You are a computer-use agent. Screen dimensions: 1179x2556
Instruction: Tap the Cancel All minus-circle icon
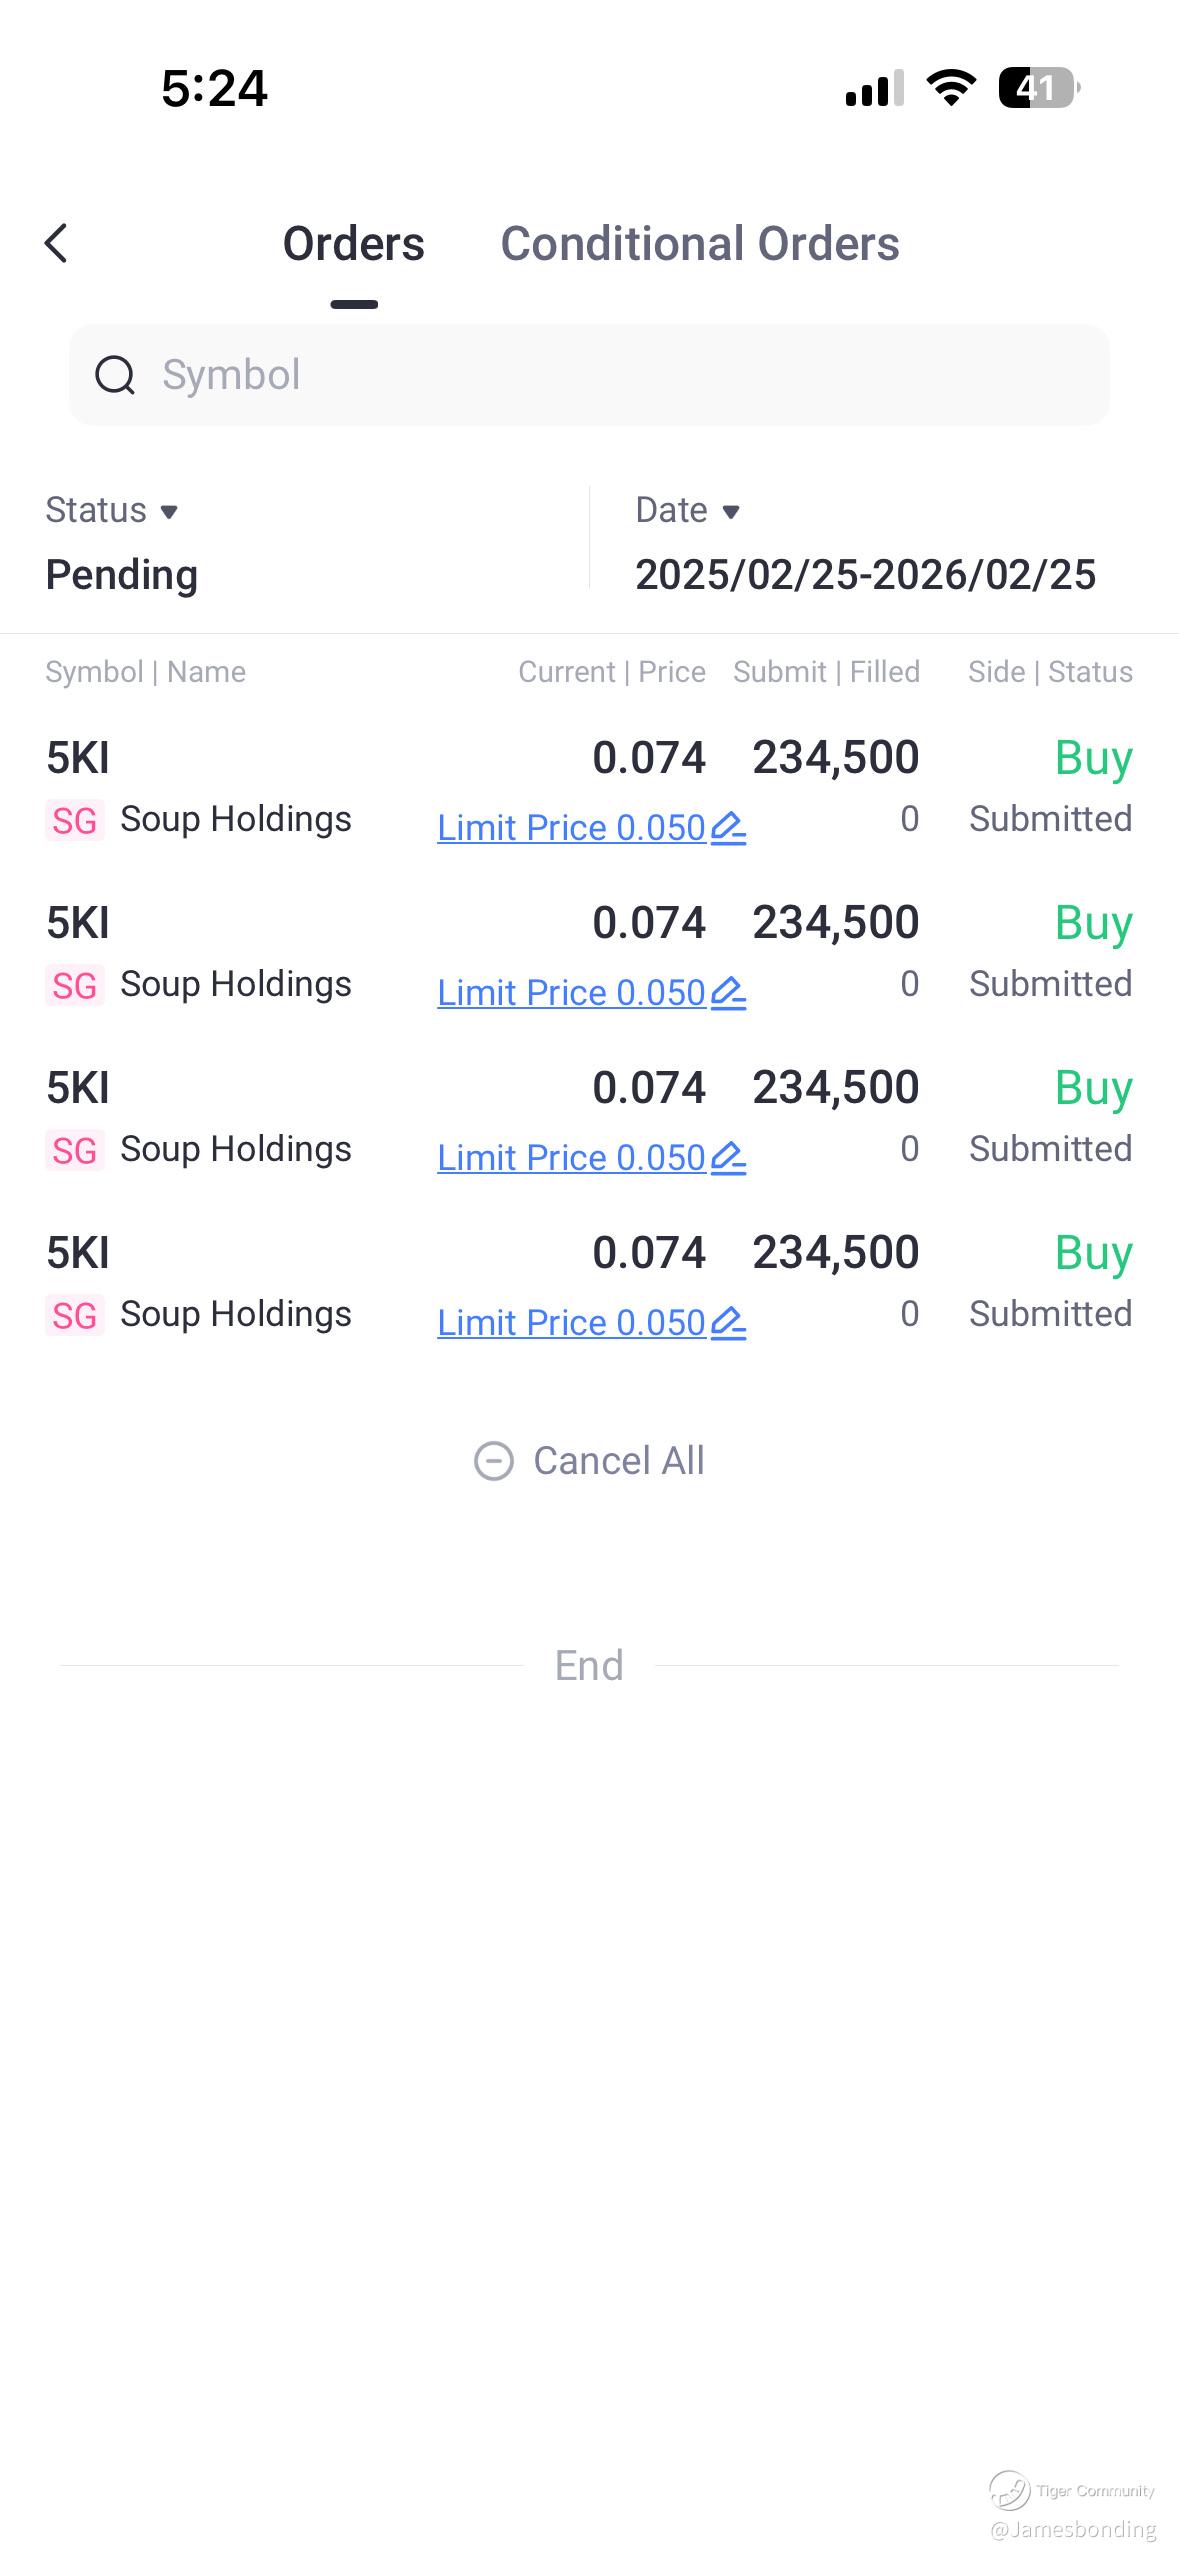(493, 1461)
